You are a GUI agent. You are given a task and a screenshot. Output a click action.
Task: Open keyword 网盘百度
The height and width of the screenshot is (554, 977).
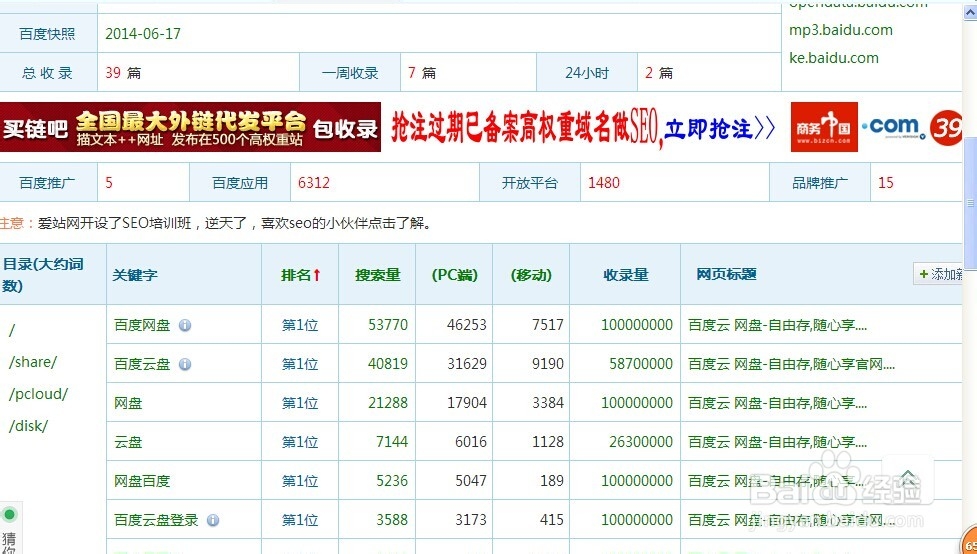tap(142, 481)
